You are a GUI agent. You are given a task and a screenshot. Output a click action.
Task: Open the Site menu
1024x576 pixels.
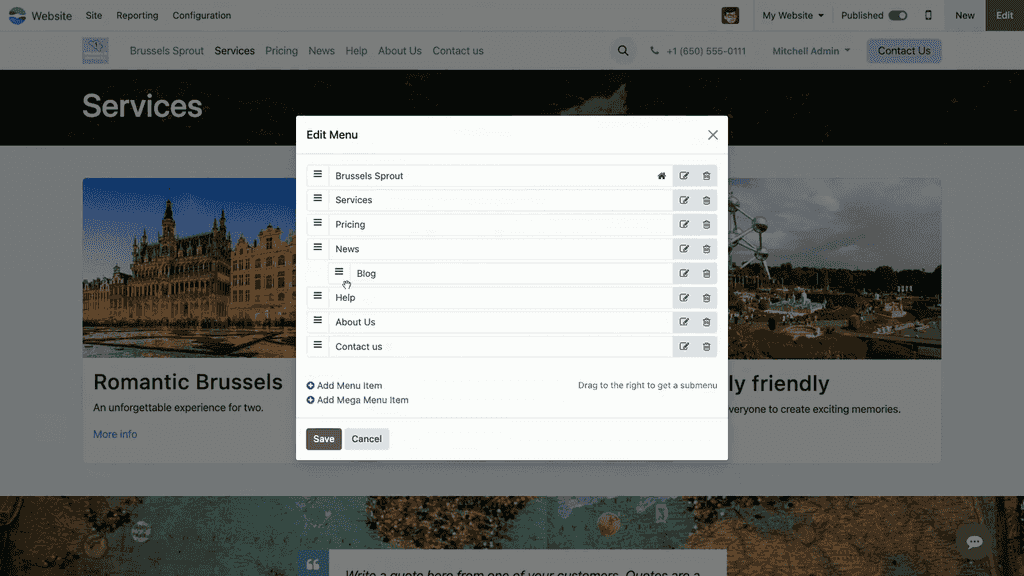point(94,15)
